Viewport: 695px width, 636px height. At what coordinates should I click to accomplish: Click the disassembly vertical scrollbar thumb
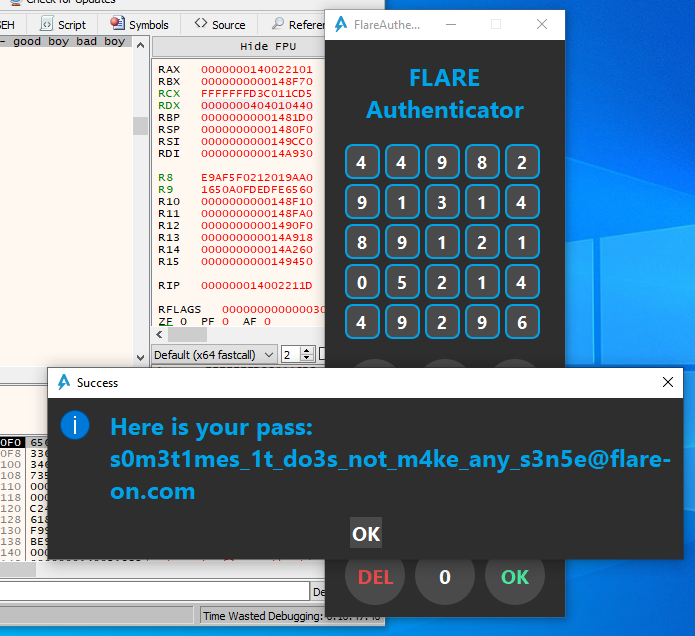(141, 126)
